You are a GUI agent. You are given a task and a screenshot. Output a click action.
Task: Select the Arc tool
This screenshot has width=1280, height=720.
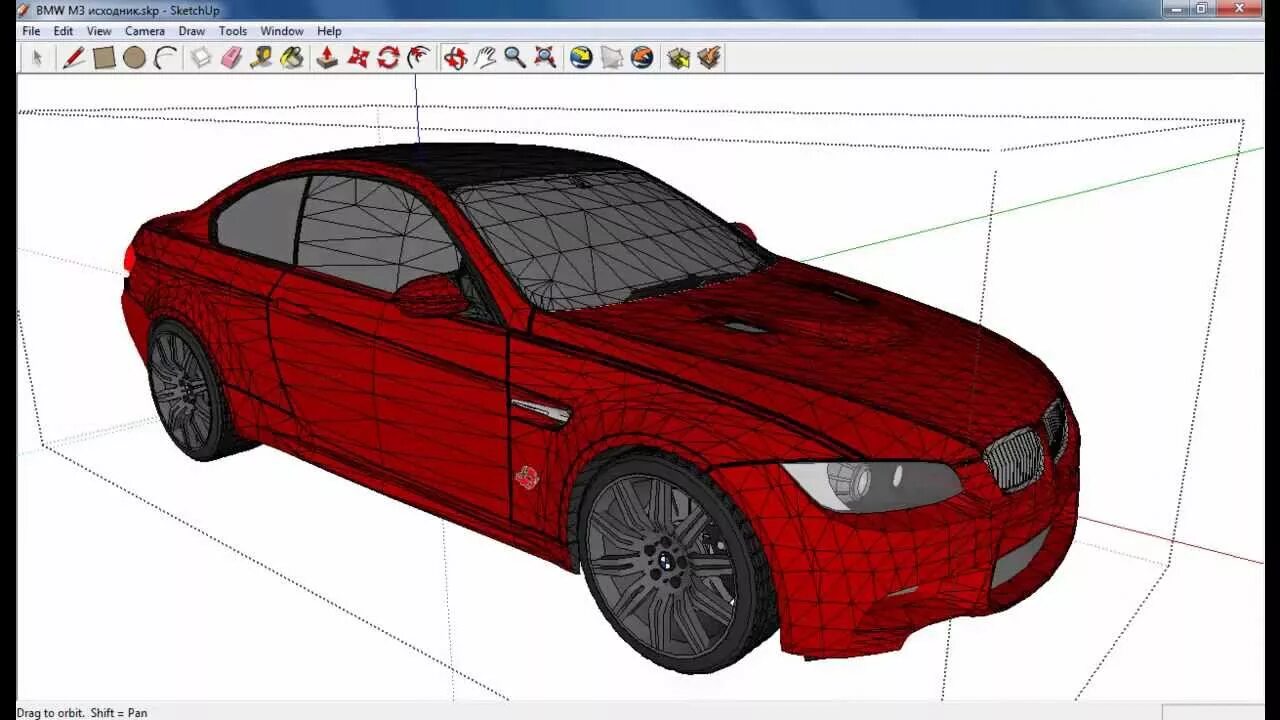pos(165,58)
